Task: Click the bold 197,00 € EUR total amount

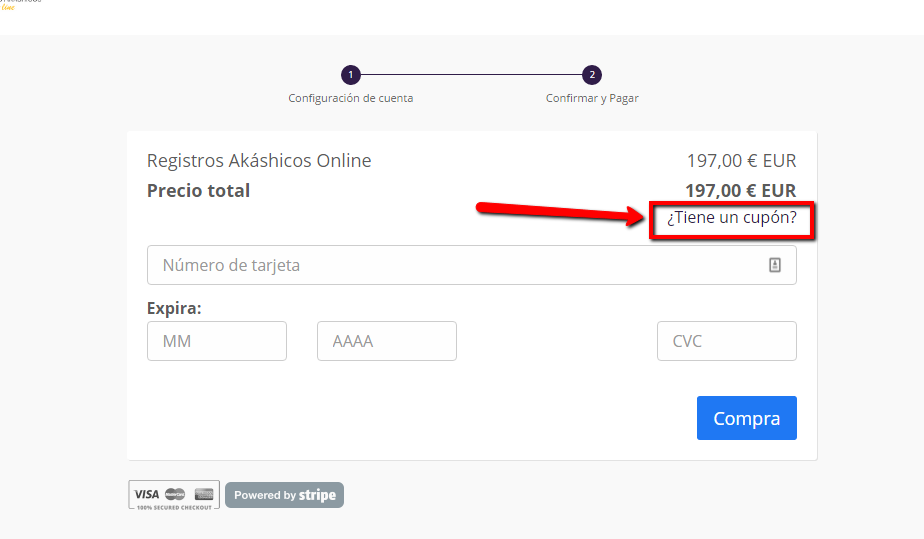Action: [x=741, y=191]
